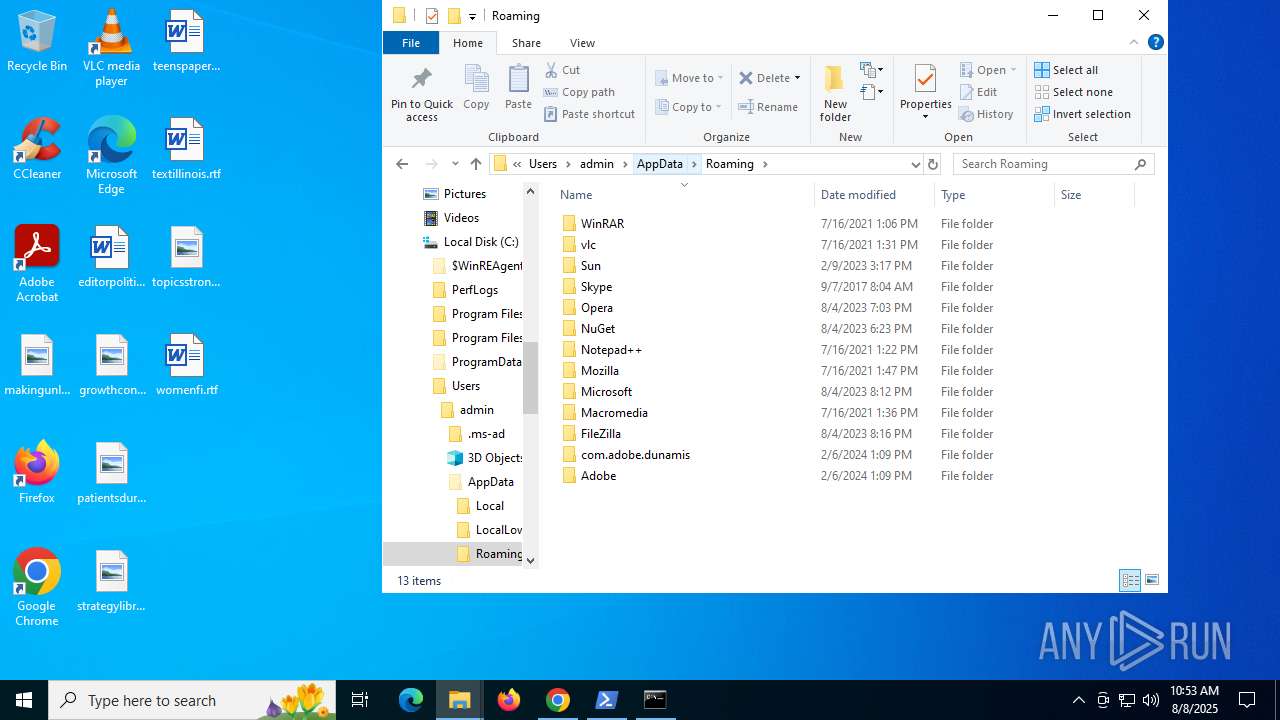
Task: Open the Move to dropdown
Action: pyautogui.click(x=689, y=78)
